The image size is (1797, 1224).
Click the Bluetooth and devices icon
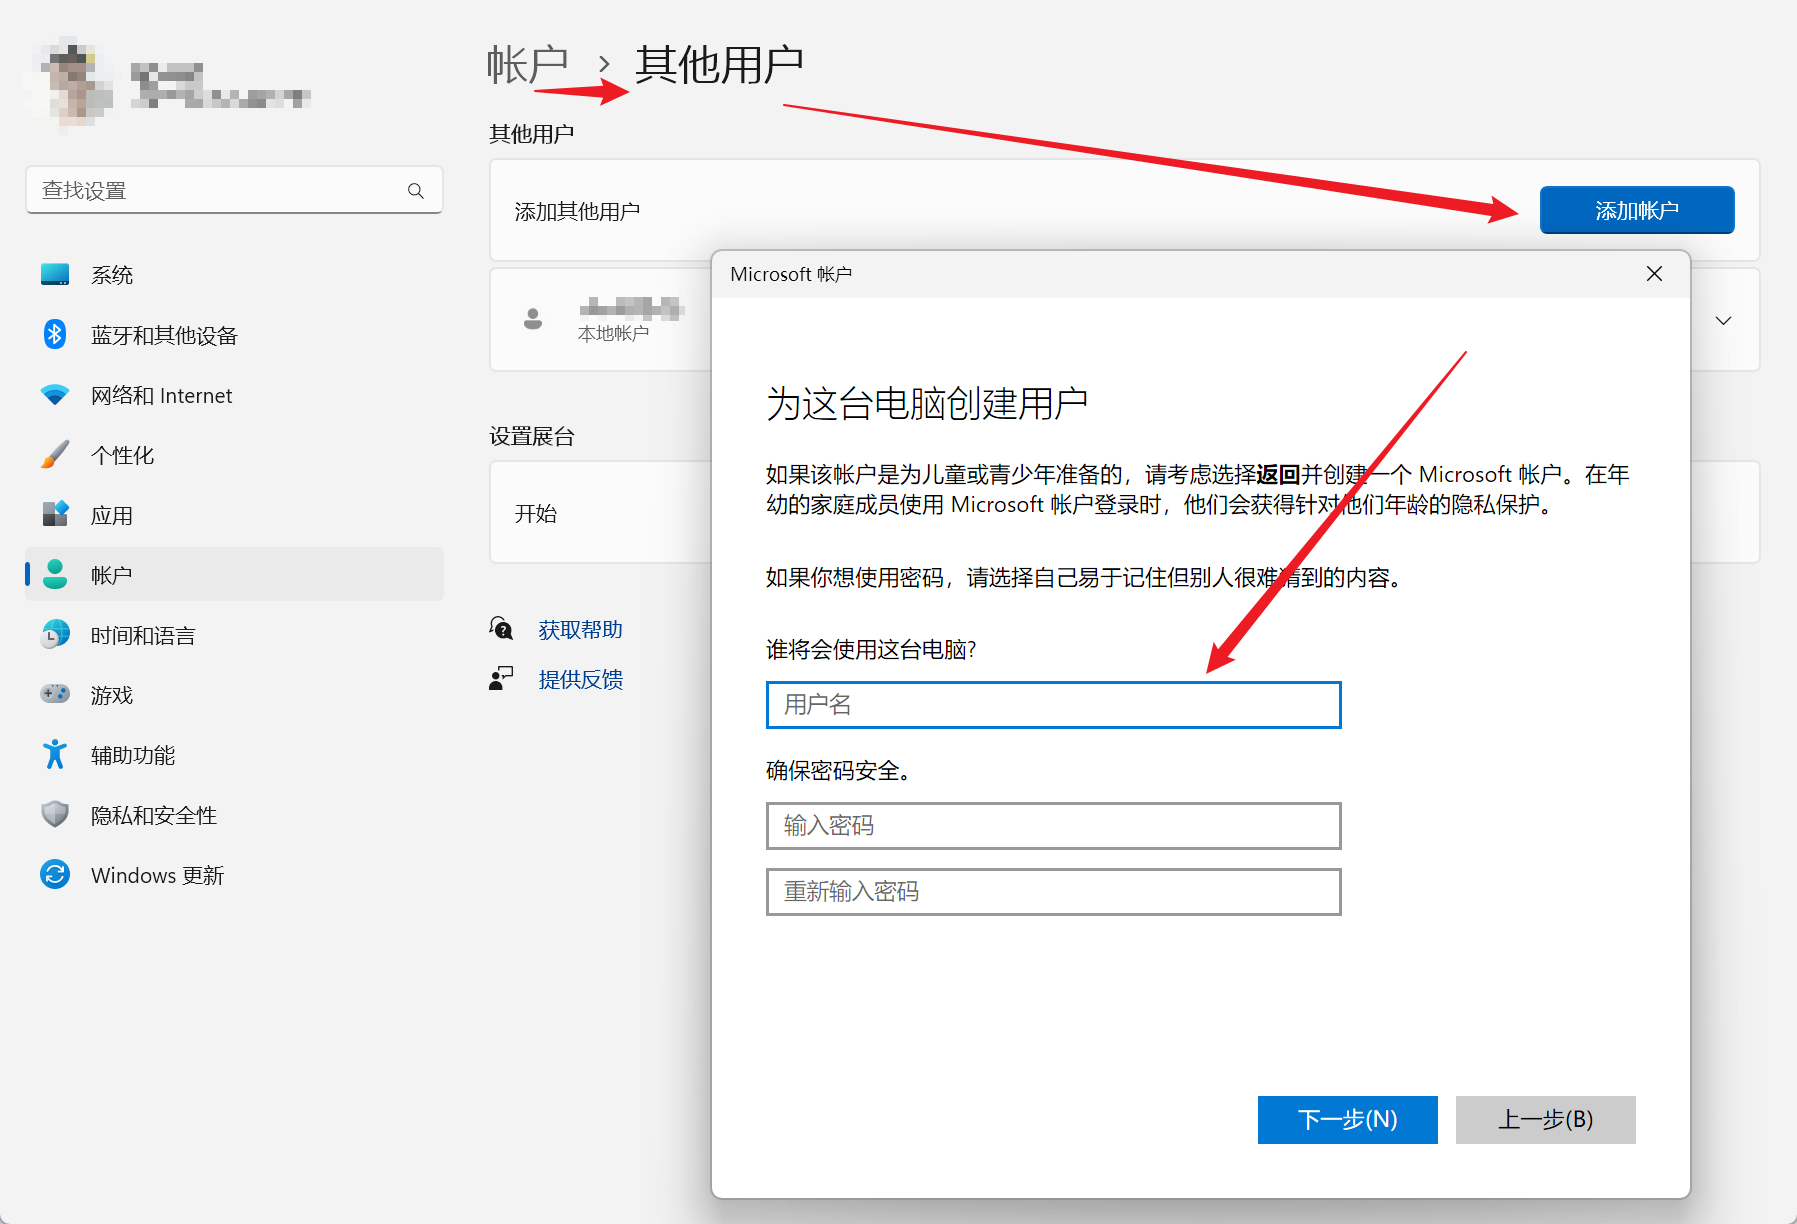[x=55, y=335]
